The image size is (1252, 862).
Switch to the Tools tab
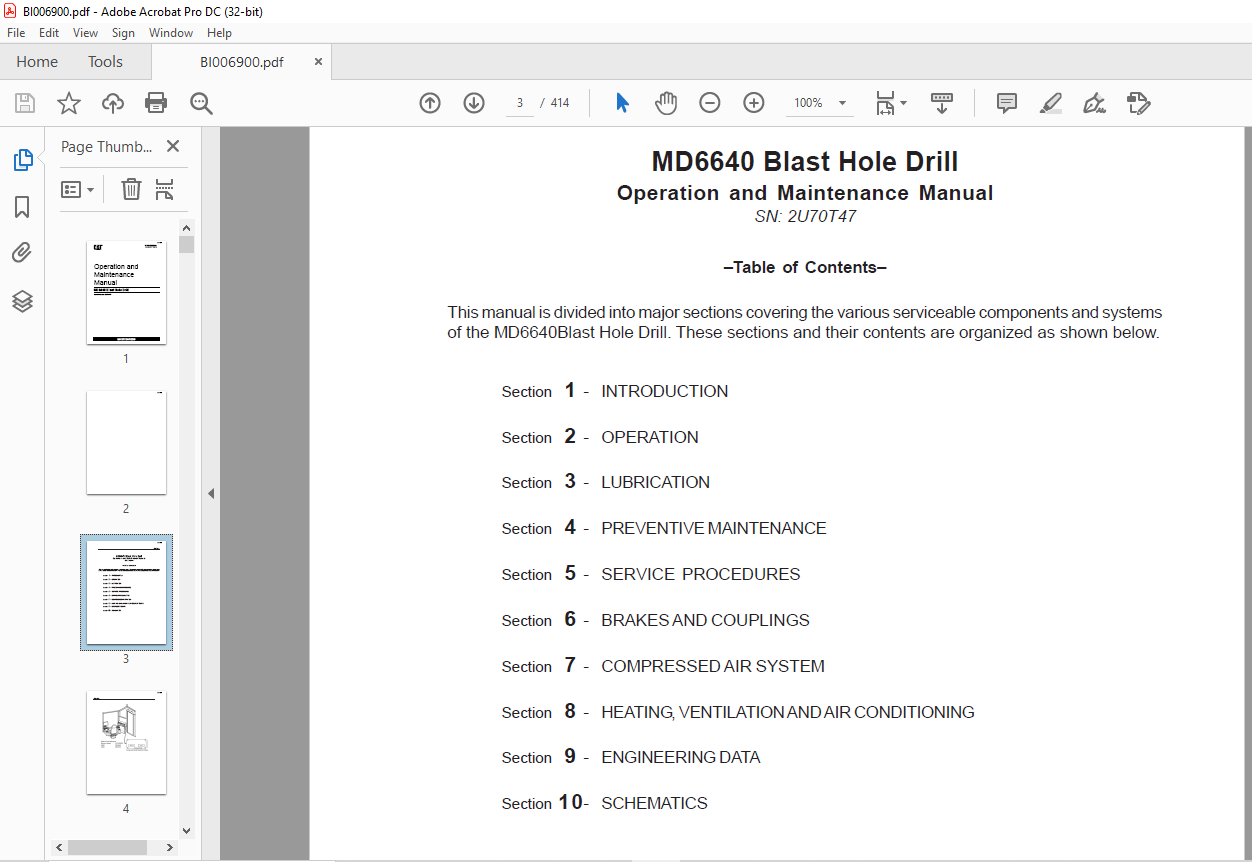105,62
